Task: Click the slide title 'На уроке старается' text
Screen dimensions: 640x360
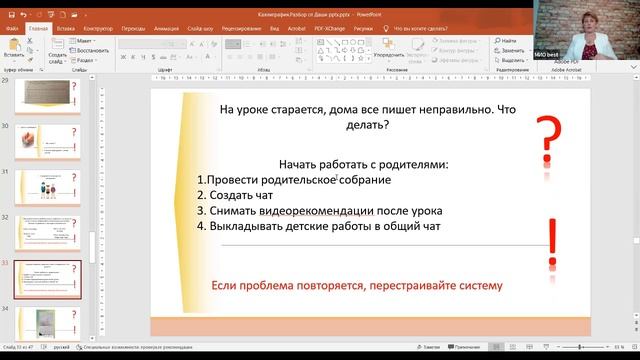Action: click(x=367, y=117)
